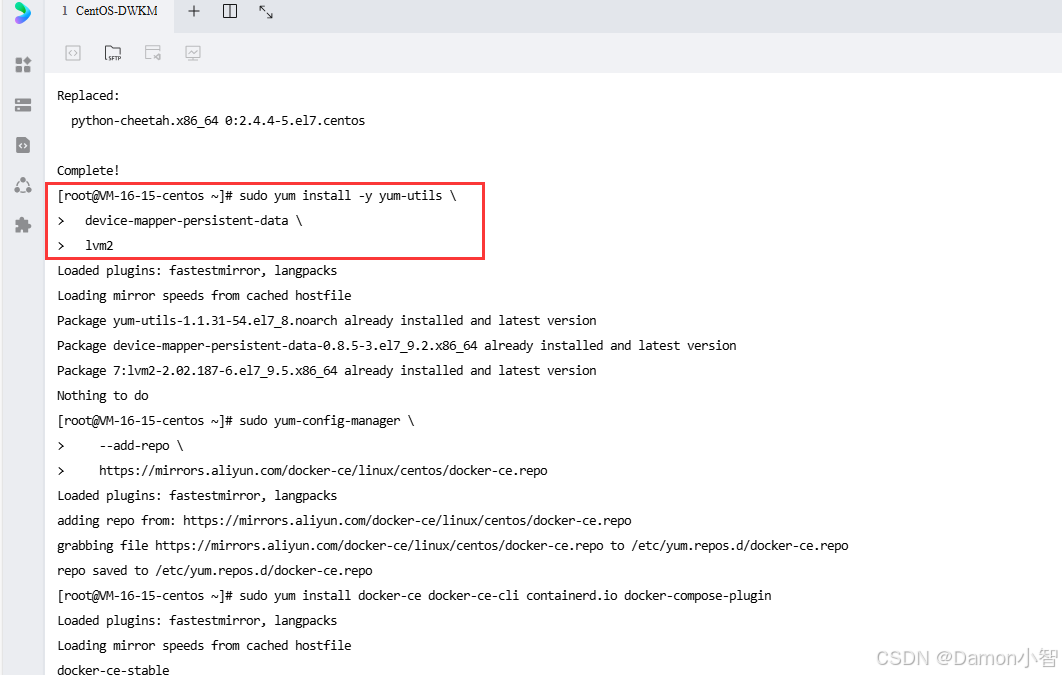
Task: Click the 'Complete!' output line
Action: (x=88, y=171)
